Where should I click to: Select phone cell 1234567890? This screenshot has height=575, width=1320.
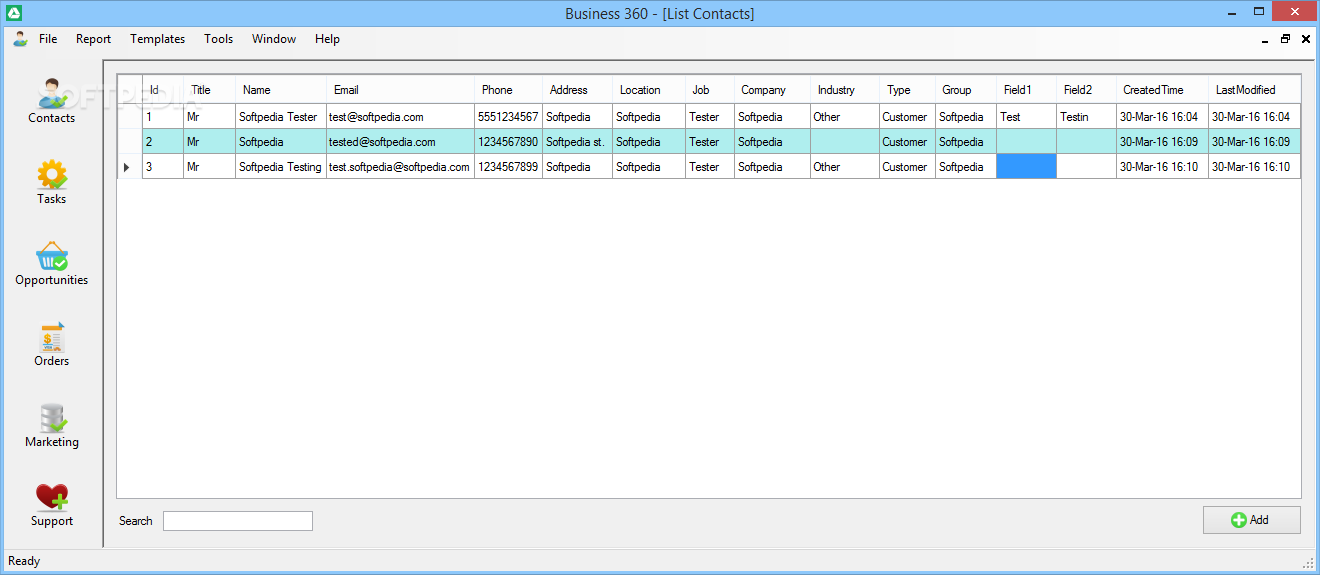click(x=509, y=142)
